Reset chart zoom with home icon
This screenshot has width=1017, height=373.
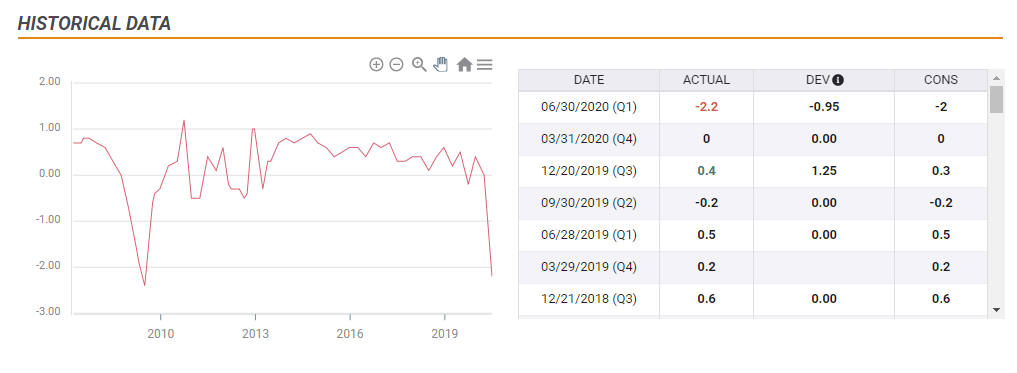464,64
